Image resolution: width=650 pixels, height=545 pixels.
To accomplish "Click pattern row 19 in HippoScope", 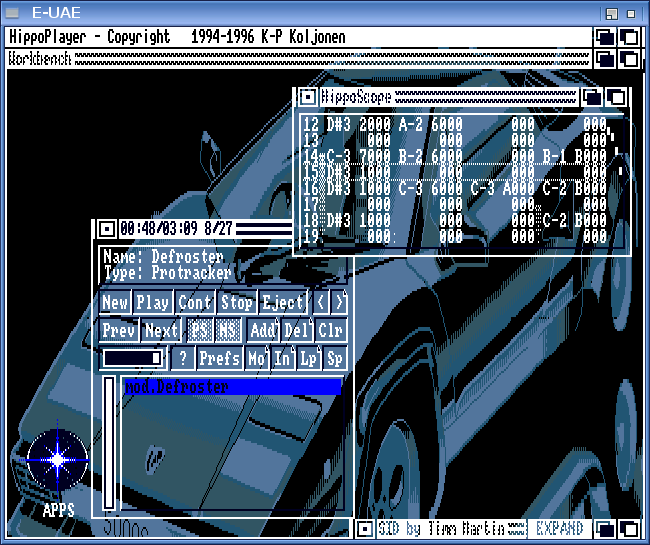I will coord(455,236).
